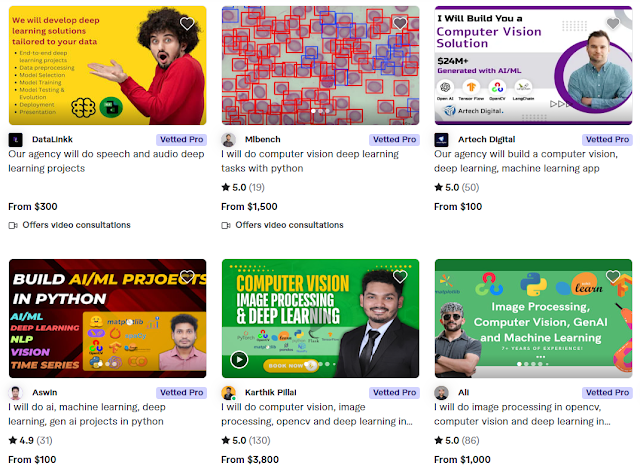Click Artech Digital seller name

pos(487,140)
